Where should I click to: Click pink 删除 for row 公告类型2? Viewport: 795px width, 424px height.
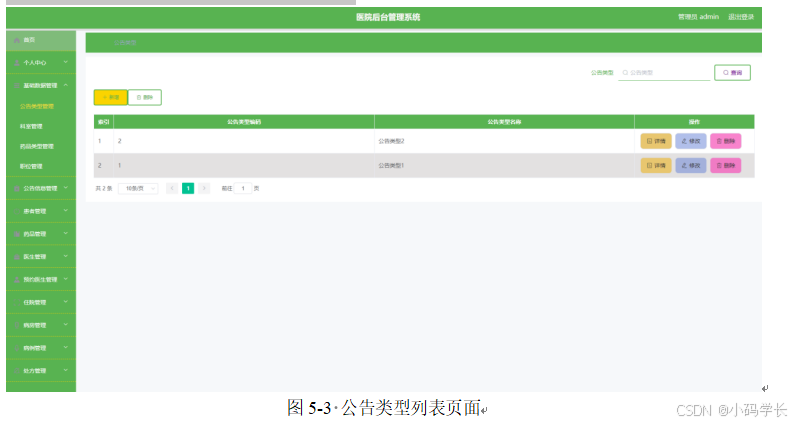(726, 141)
